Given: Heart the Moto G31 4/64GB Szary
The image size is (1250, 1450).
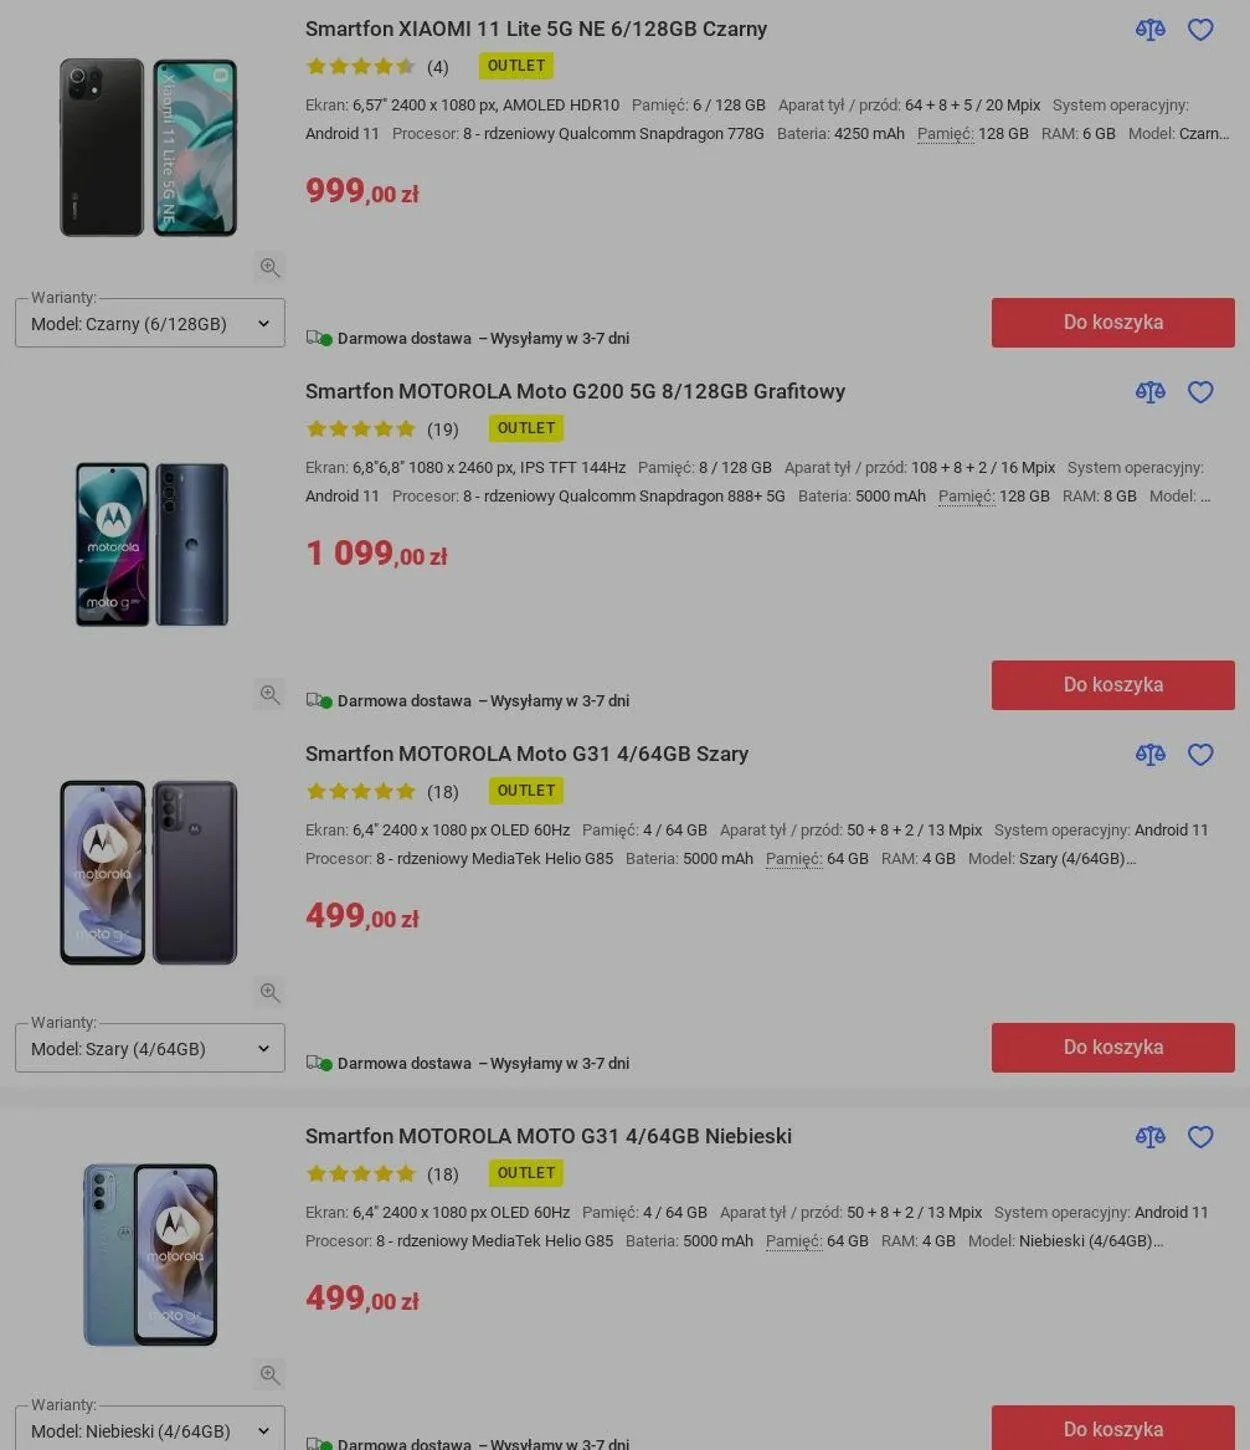Looking at the screenshot, I should pos(1200,754).
